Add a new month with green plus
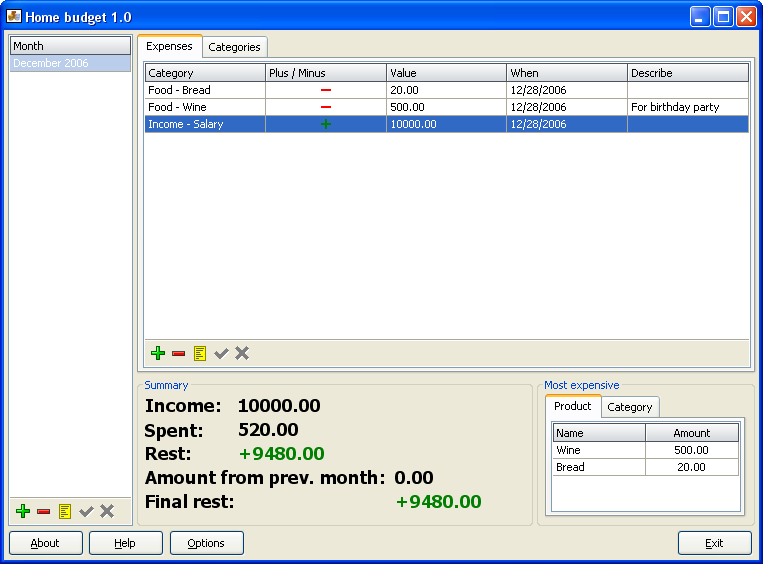Screen dimensions: 763x564 [23, 511]
